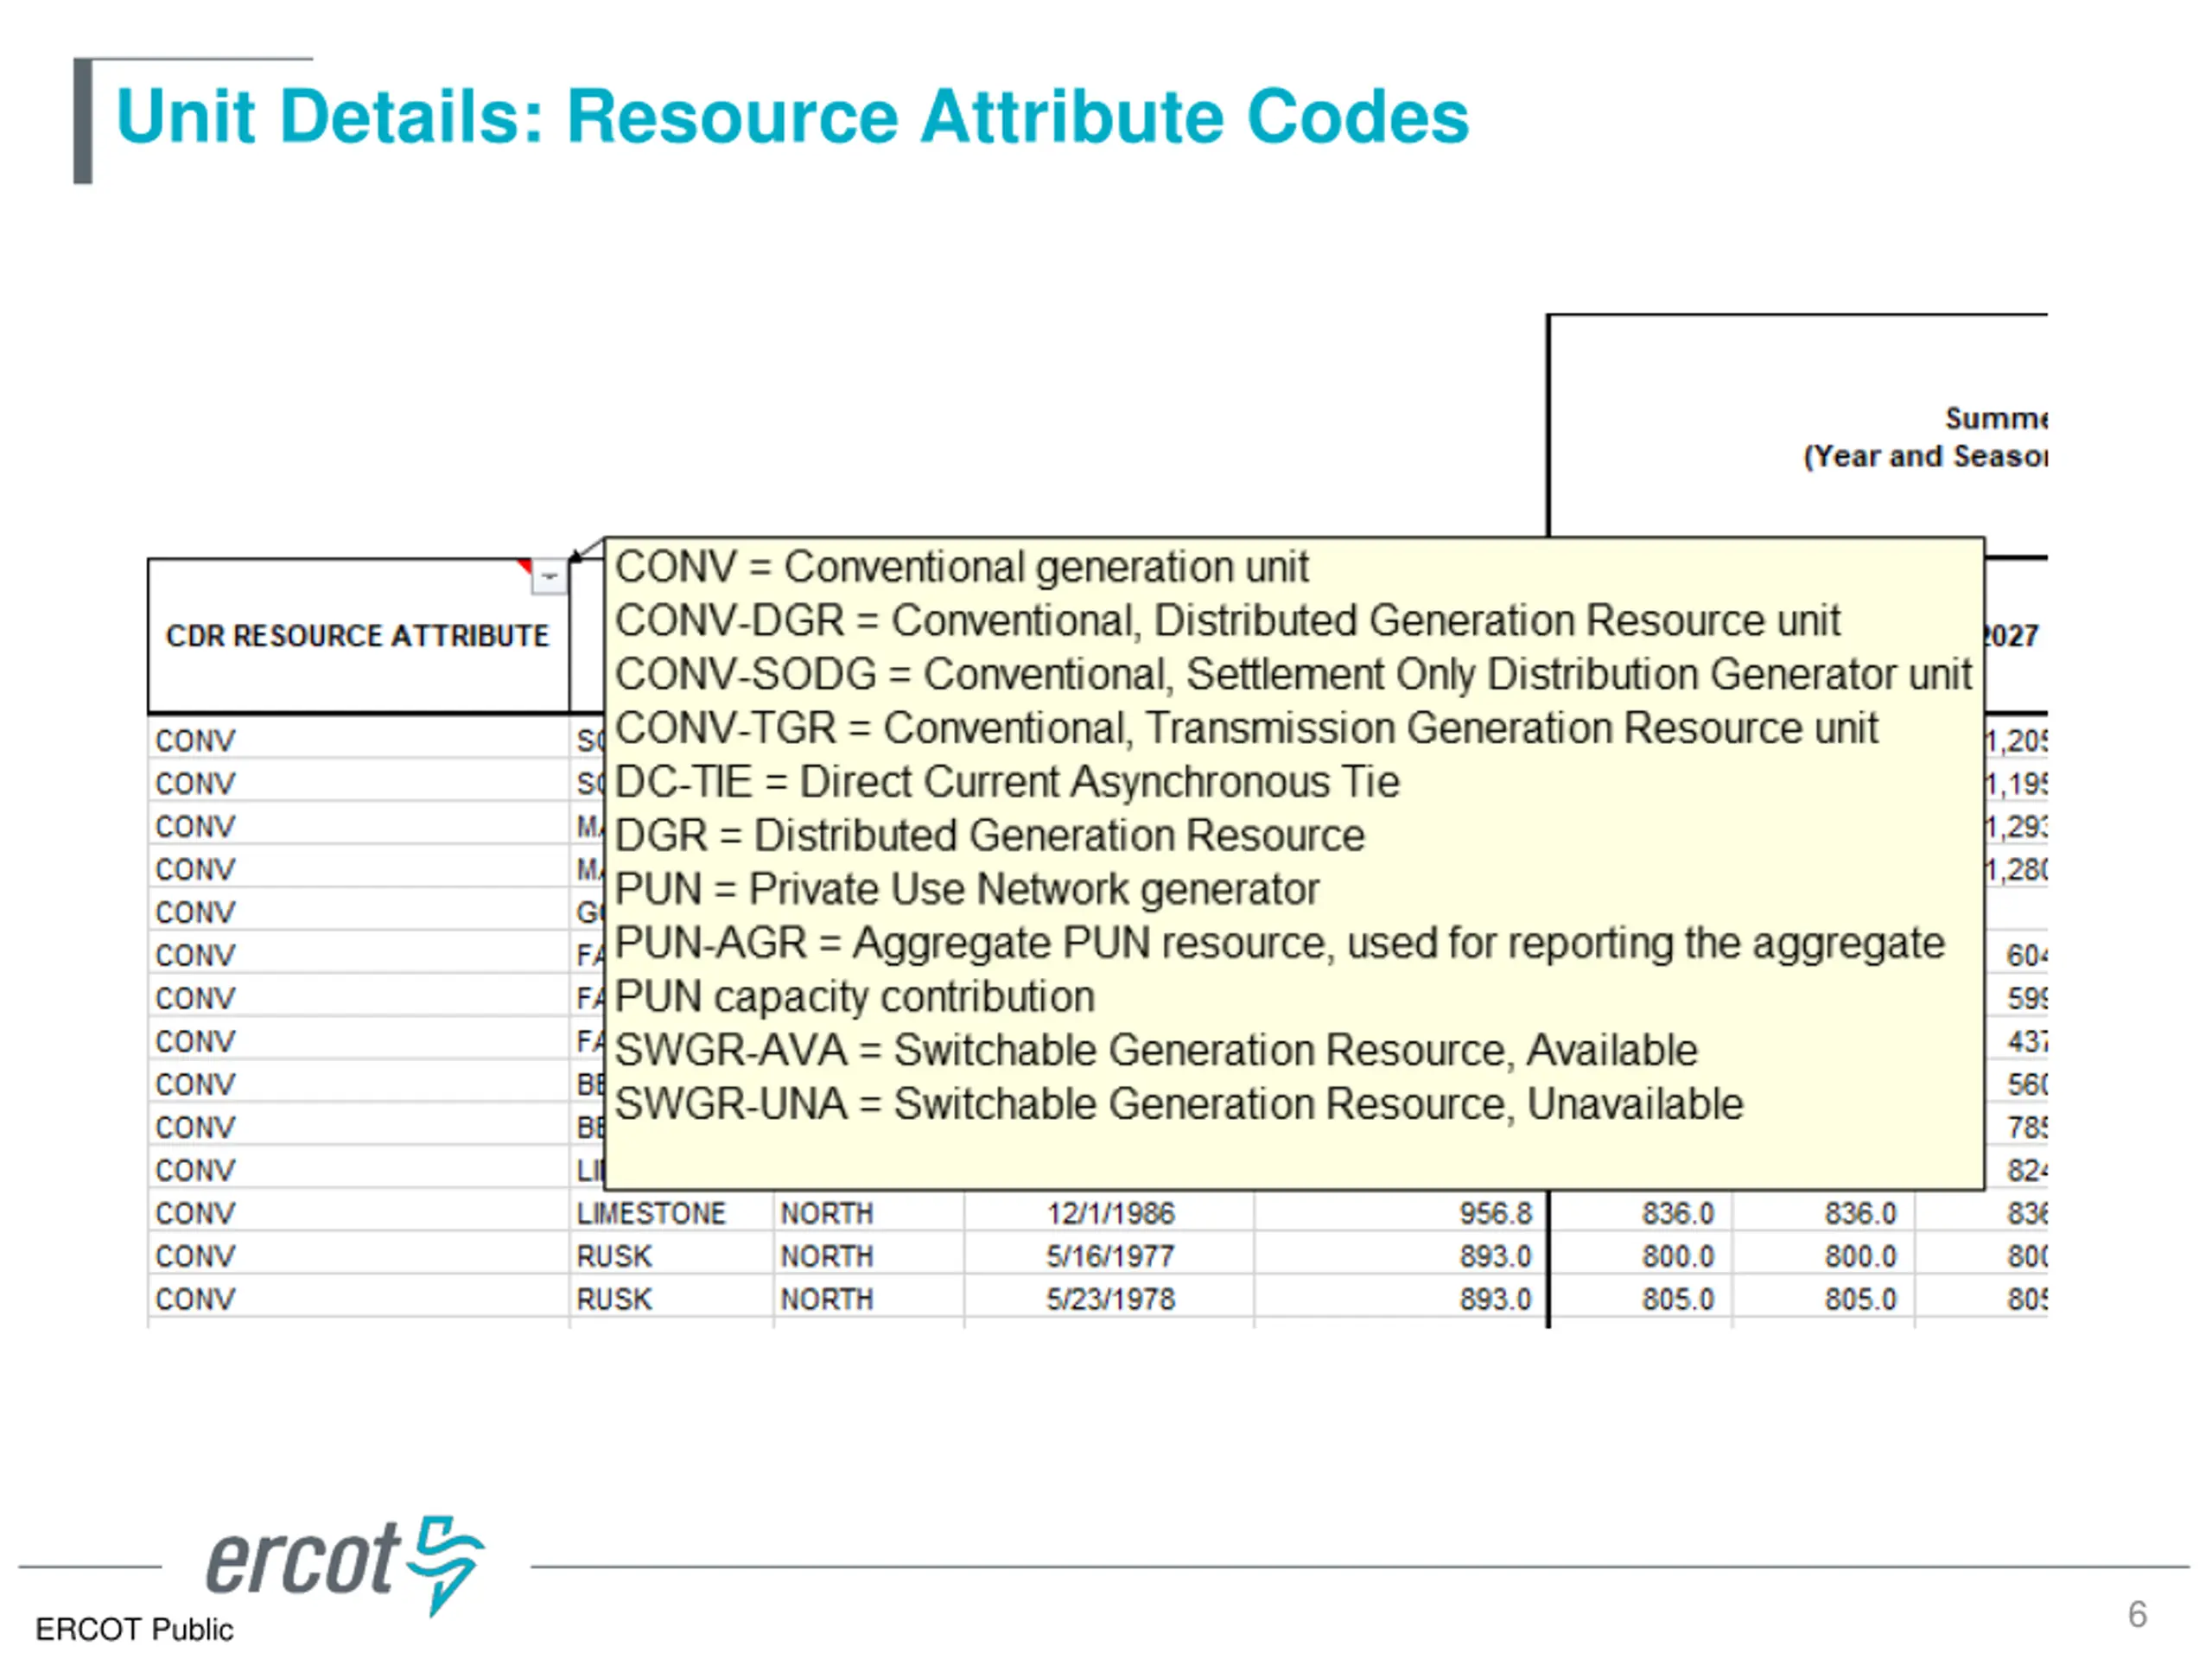
Task: Select the CONV cell in the 5/16/1977 row
Action: point(358,1256)
